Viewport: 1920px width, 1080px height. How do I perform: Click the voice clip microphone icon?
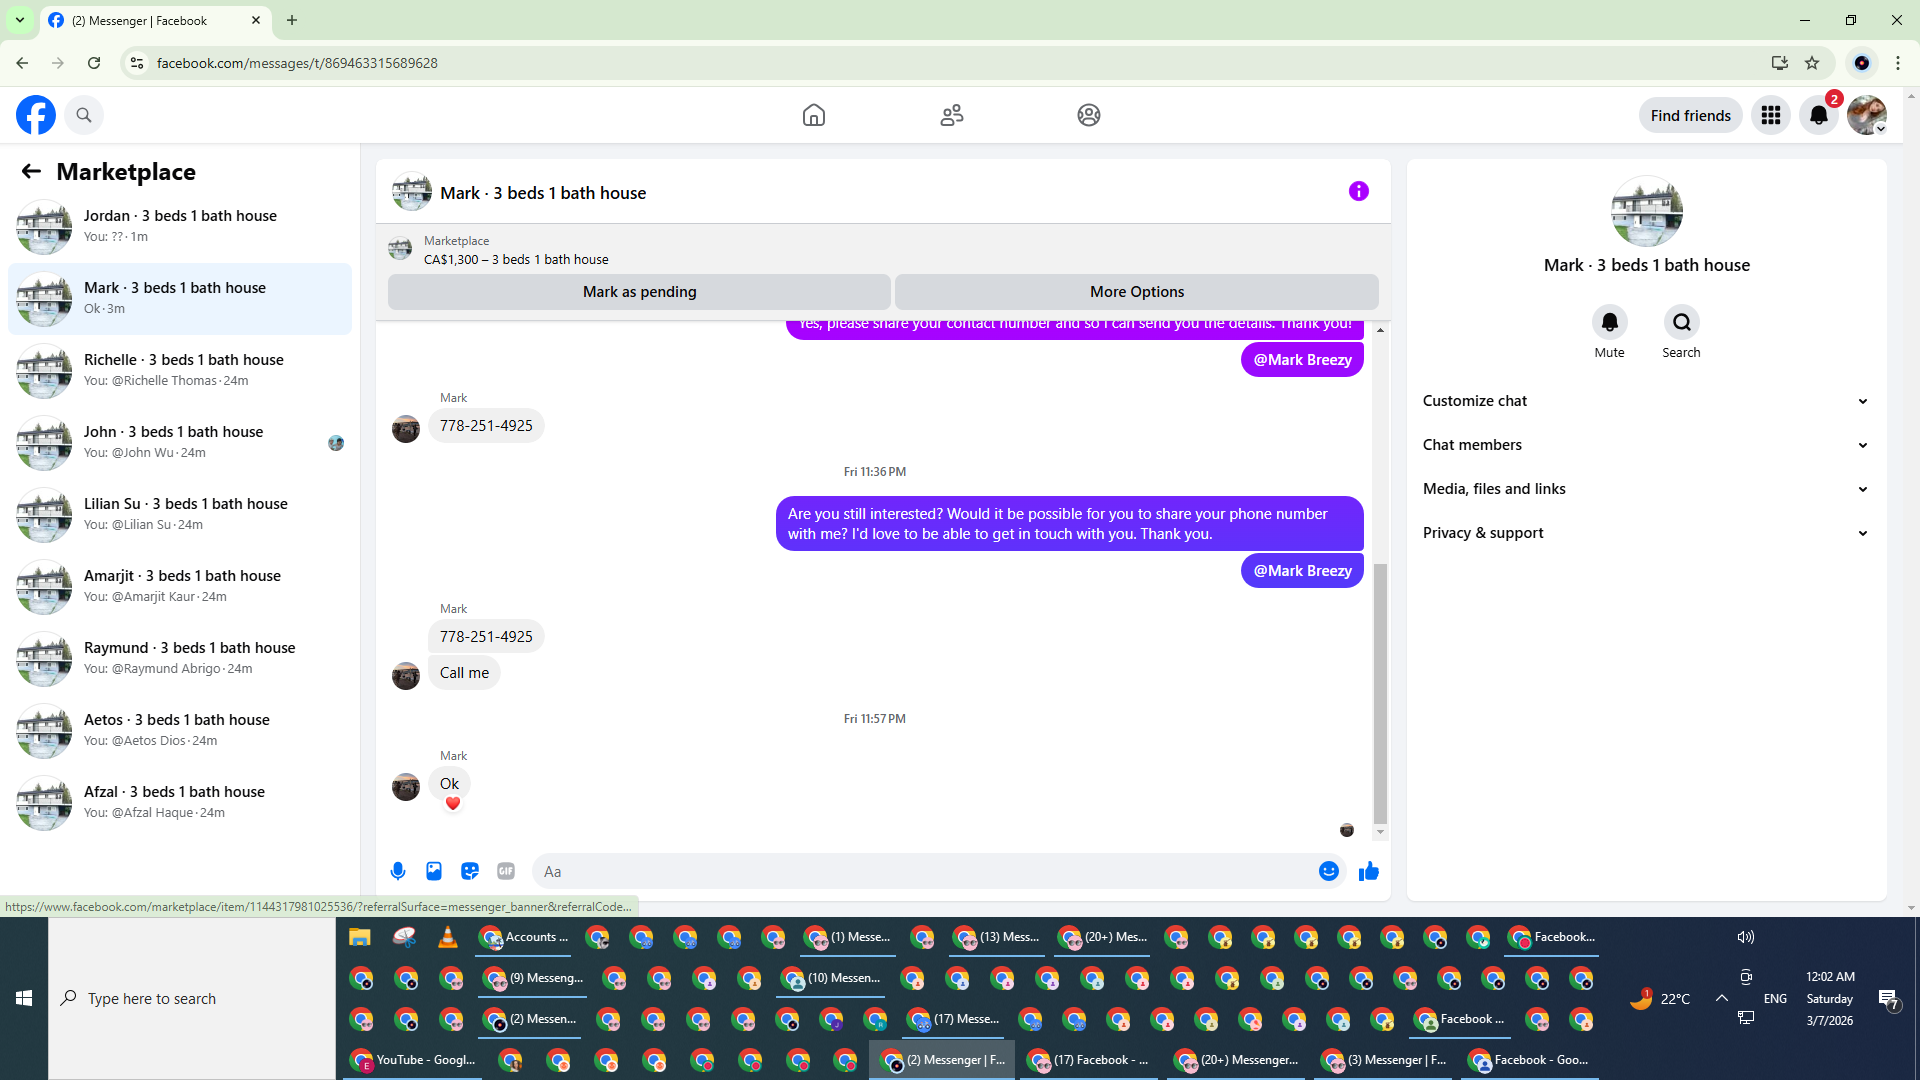pos(398,871)
